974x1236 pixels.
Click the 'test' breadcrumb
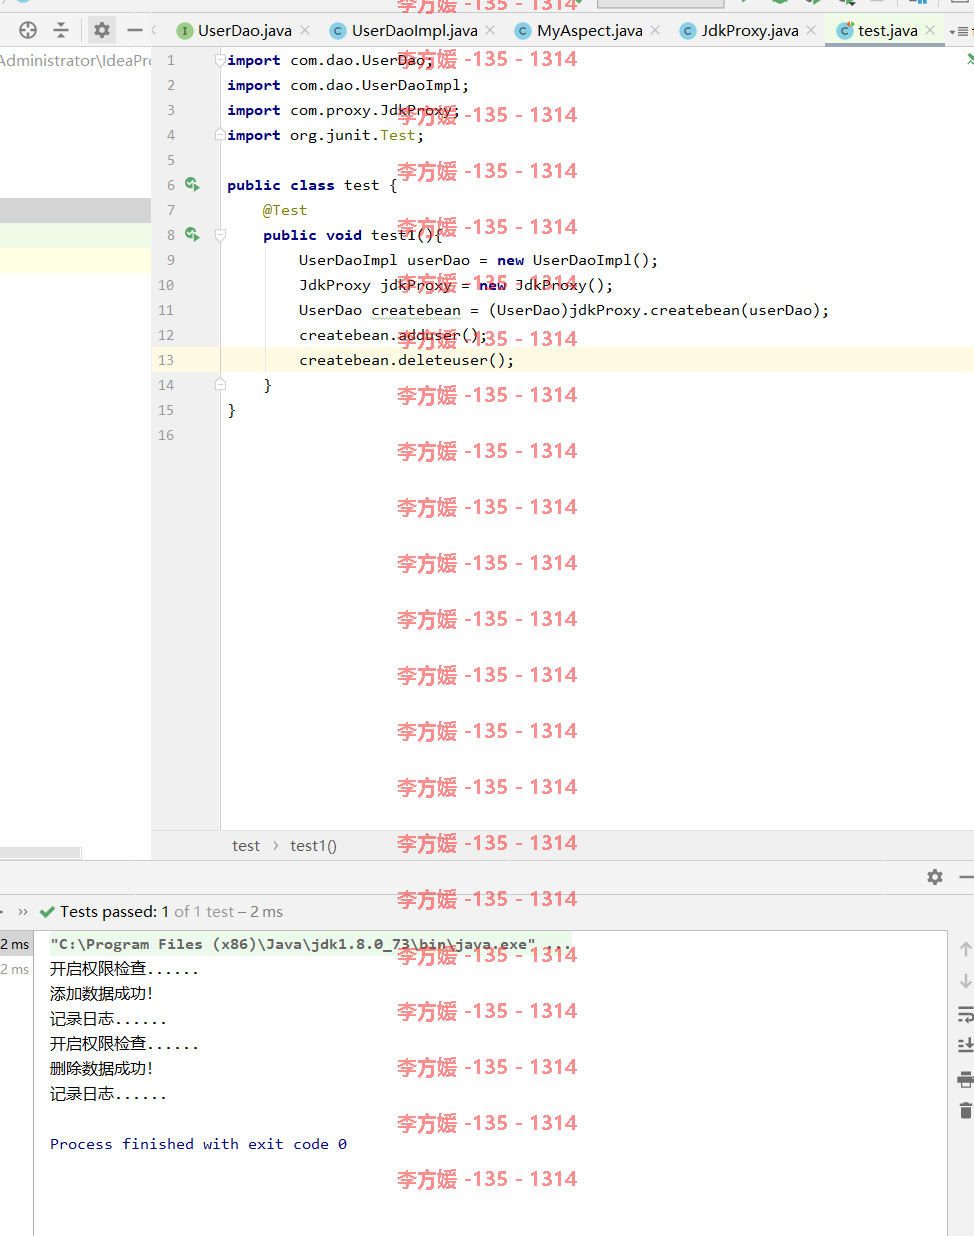click(246, 846)
